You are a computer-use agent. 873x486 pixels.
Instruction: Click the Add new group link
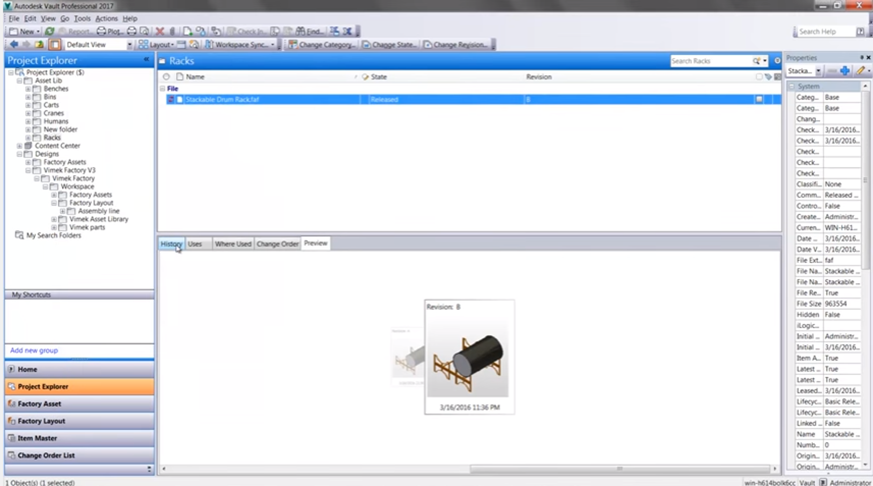point(34,351)
